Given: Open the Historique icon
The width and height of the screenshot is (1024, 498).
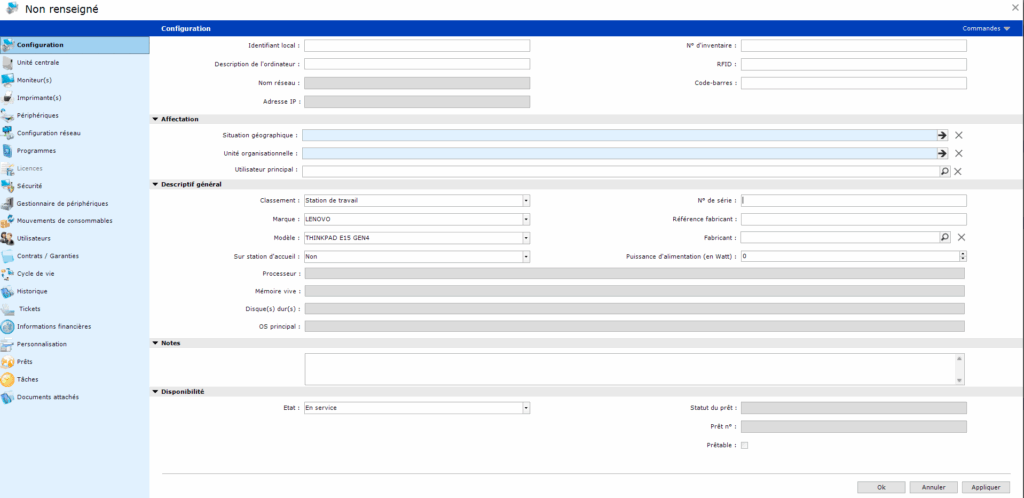Looking at the screenshot, I should [x=8, y=292].
